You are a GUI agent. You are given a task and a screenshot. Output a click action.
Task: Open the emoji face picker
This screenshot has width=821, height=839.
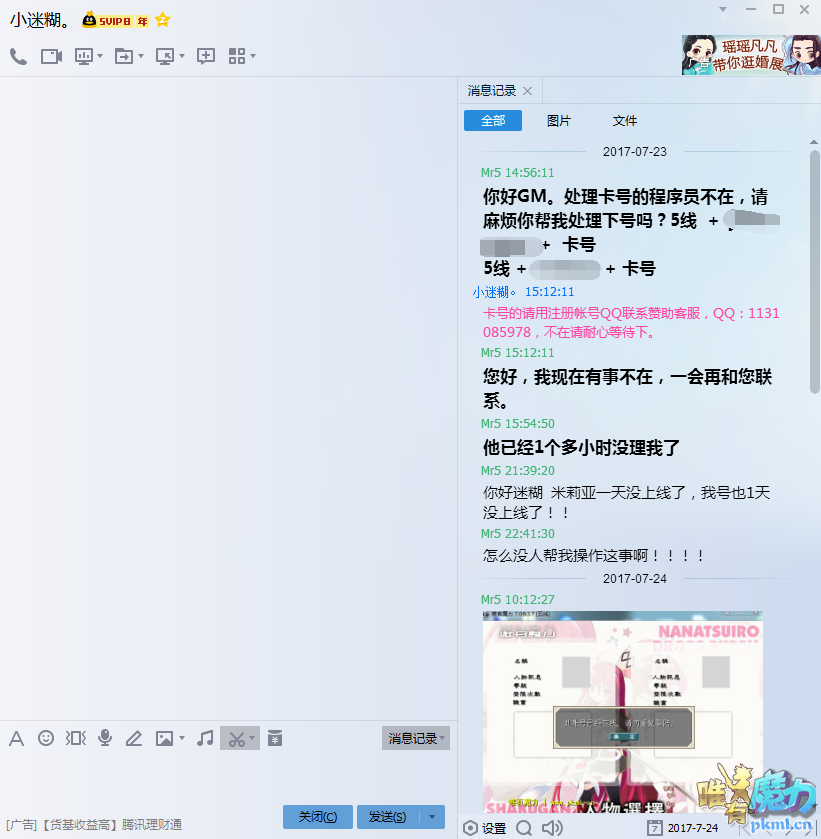[x=46, y=738]
